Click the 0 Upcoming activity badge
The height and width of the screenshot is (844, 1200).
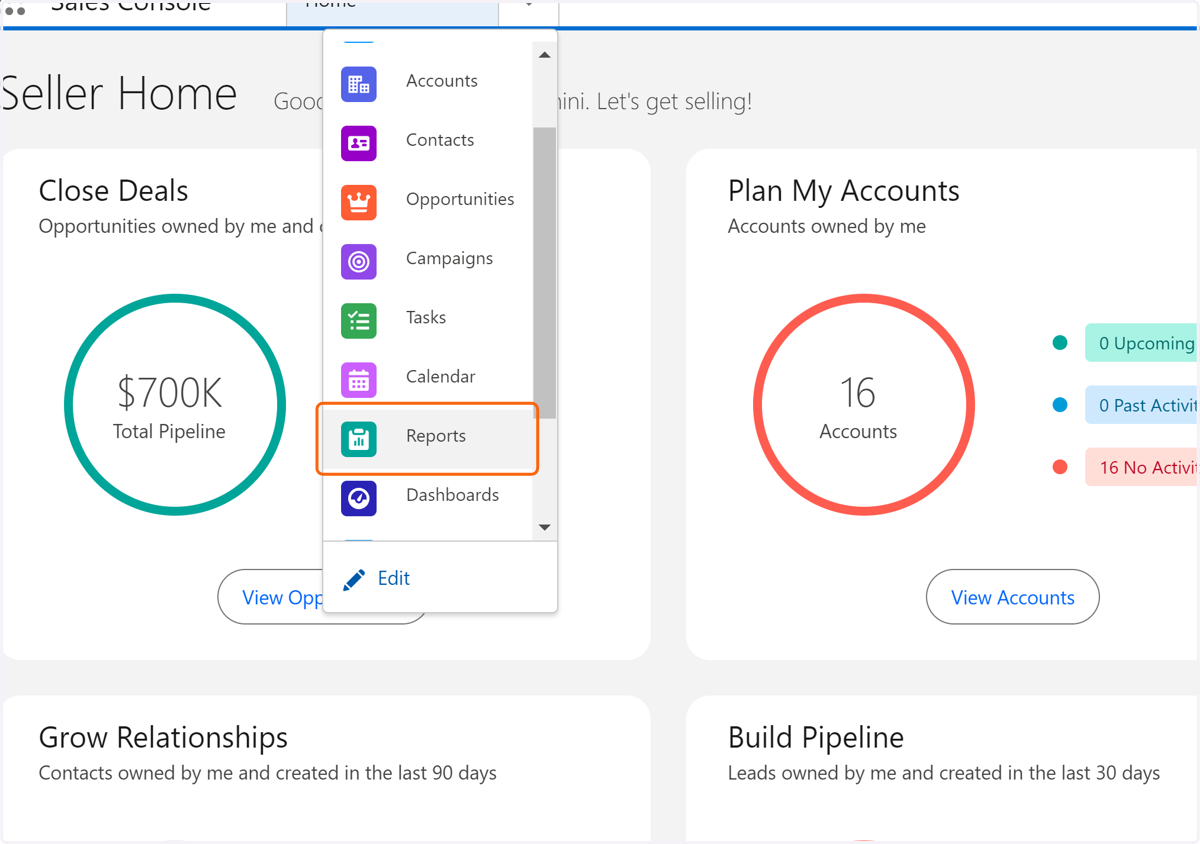(x=1141, y=343)
